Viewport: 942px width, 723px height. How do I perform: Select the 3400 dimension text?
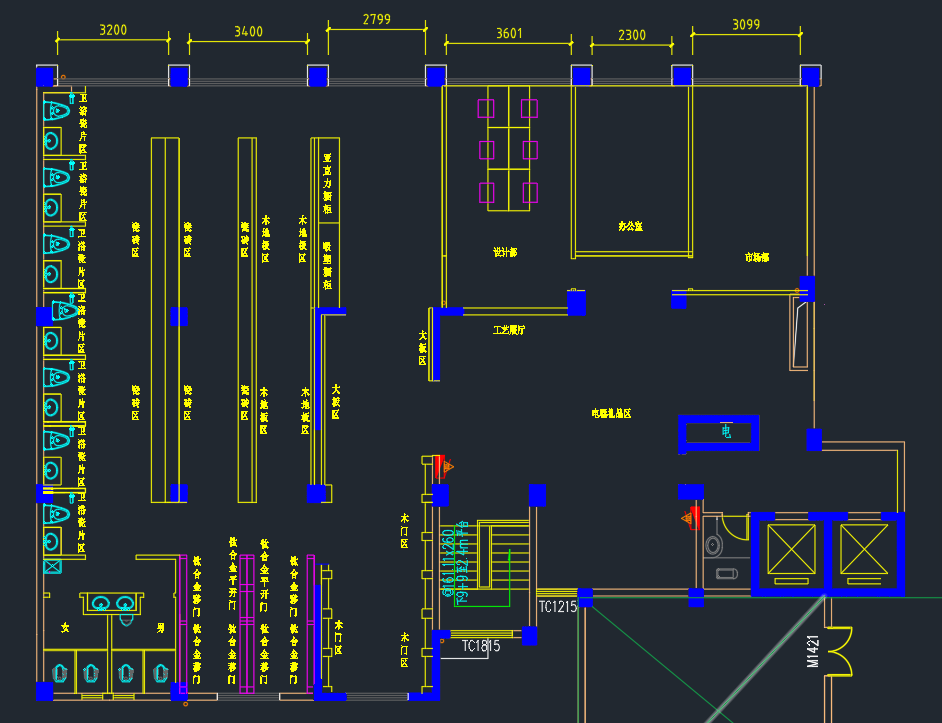248,32
